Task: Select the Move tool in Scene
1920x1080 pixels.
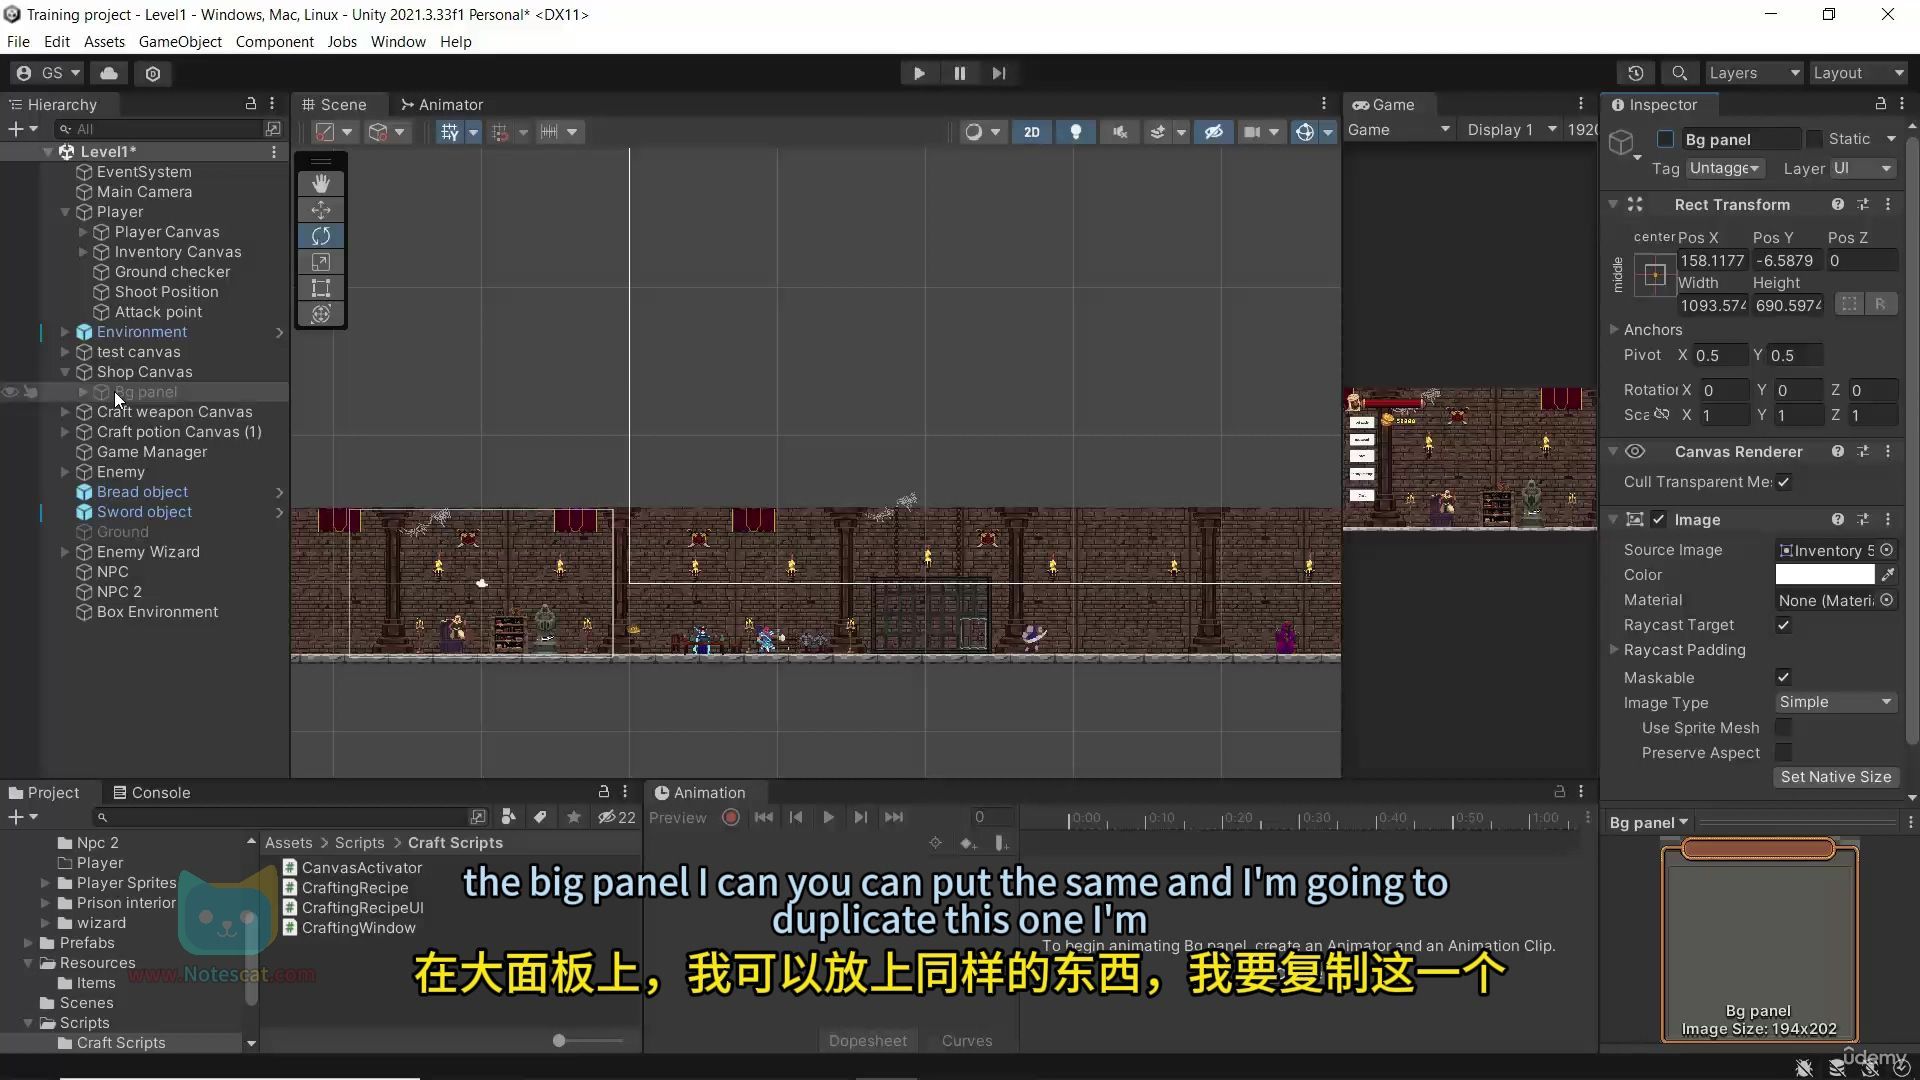Action: tap(321, 210)
